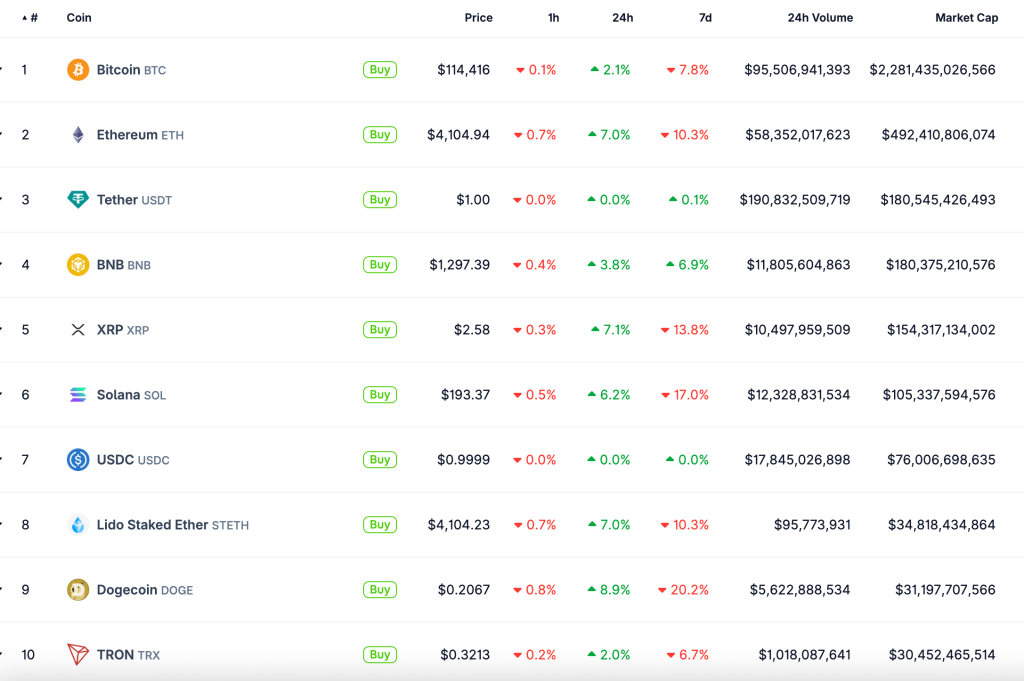This screenshot has width=1024, height=681.
Task: Click the Ethereum diamond logo icon
Action: [78, 135]
